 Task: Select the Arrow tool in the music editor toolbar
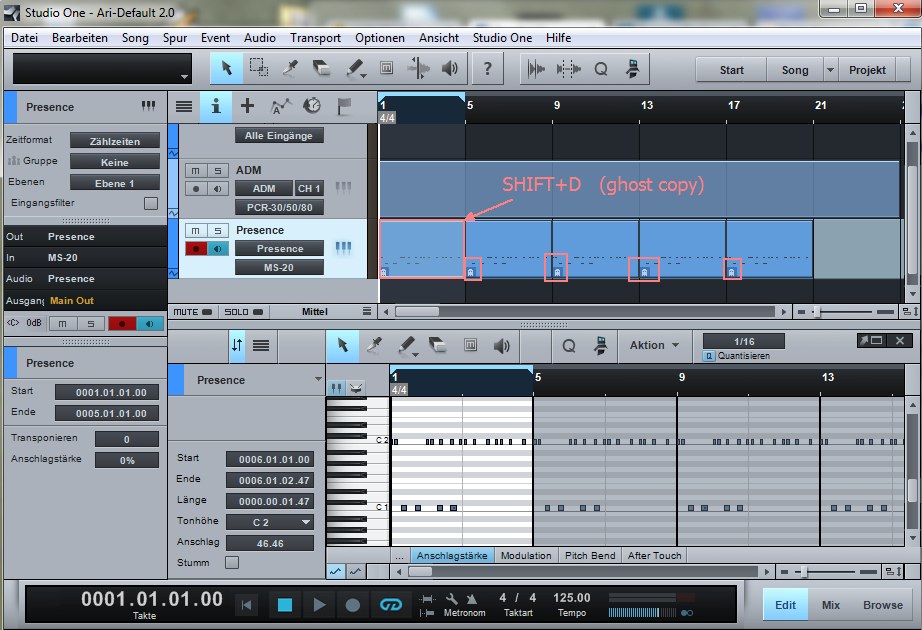point(342,345)
